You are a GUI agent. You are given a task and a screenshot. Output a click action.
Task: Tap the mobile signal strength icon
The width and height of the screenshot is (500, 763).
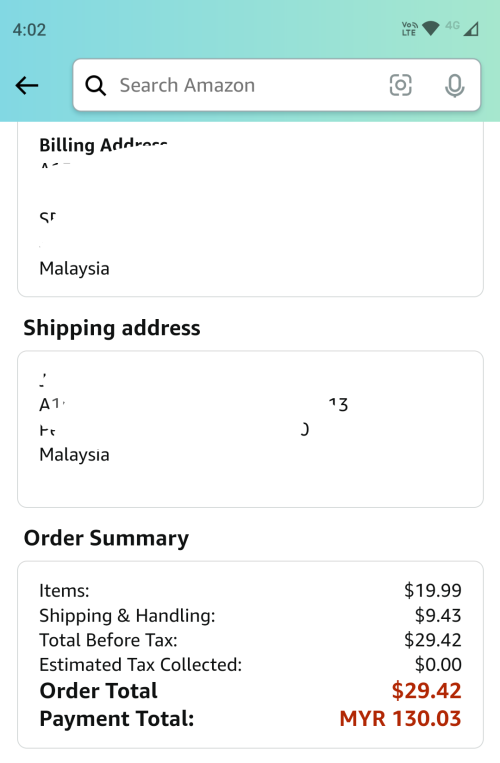point(471,29)
